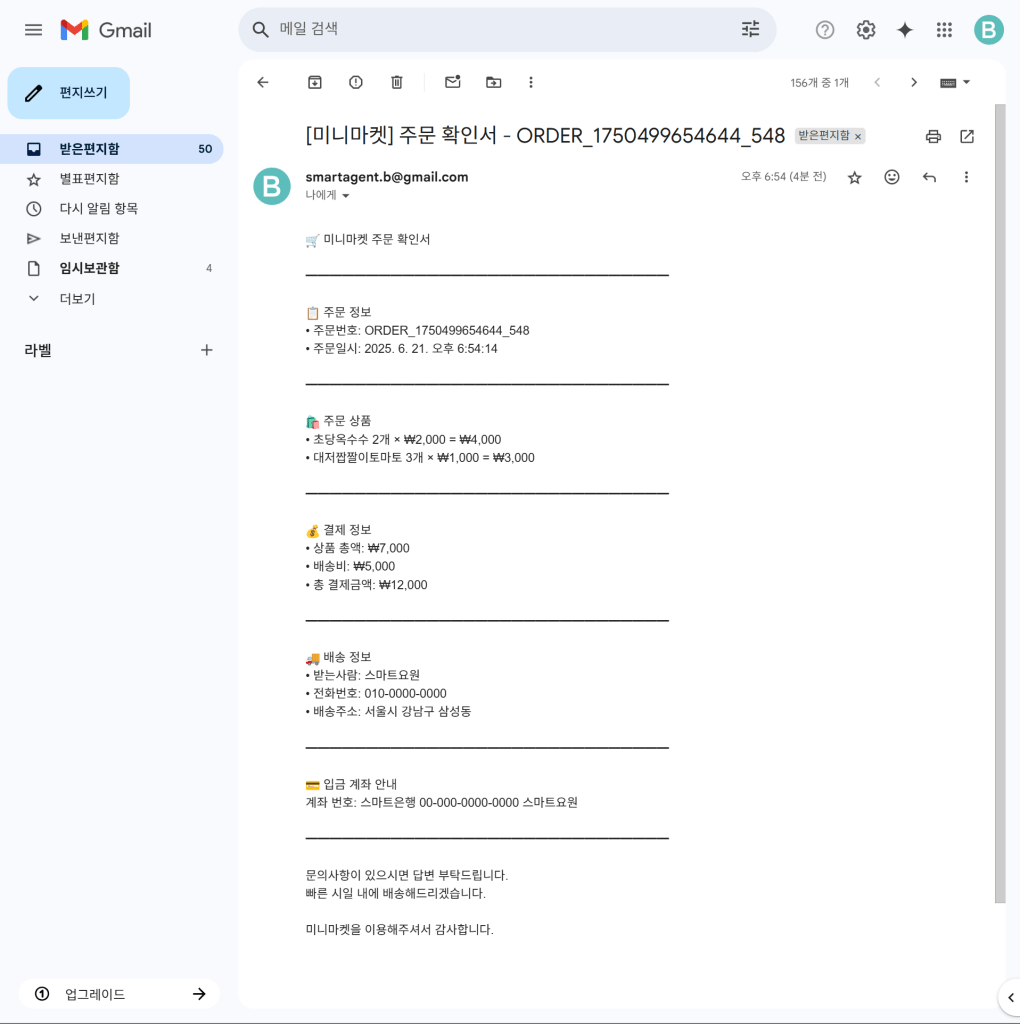Go to the 임시보관함 drafts folder
Image resolution: width=1020 pixels, height=1024 pixels.
pyautogui.click(x=89, y=268)
